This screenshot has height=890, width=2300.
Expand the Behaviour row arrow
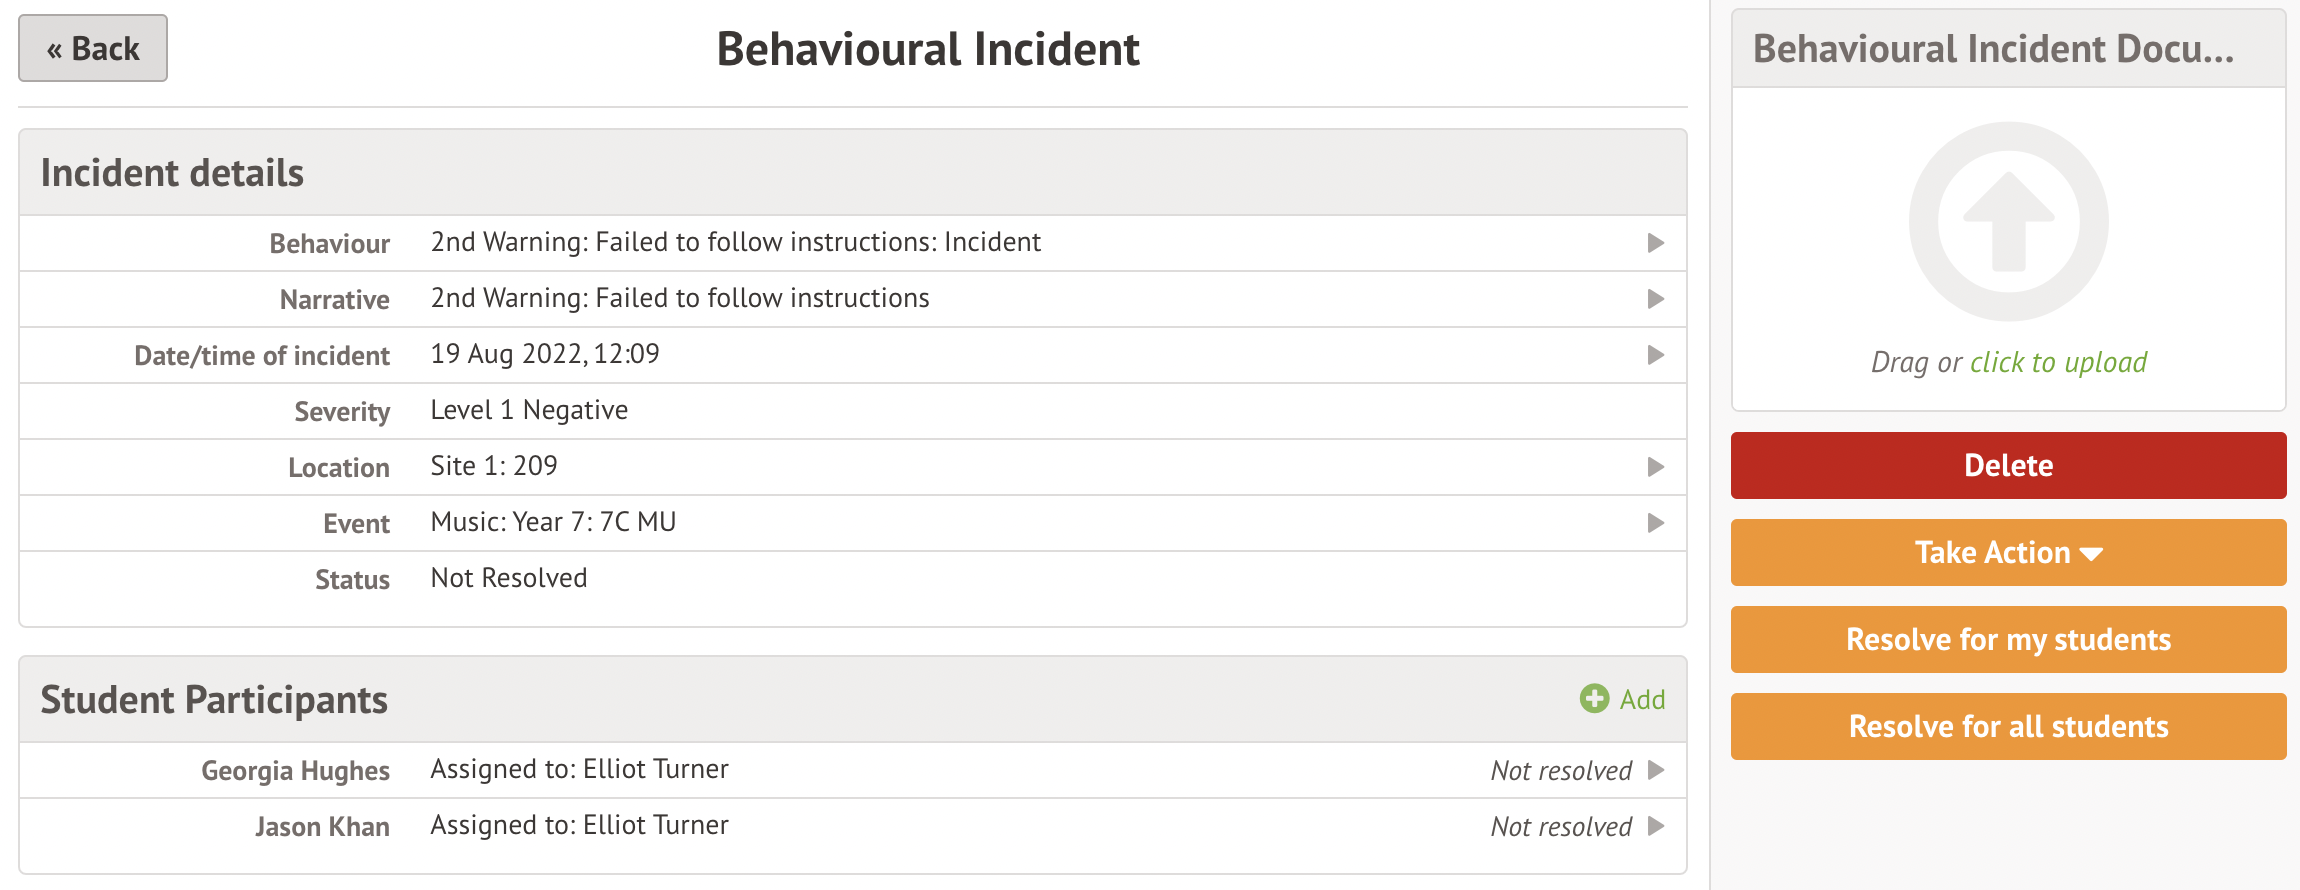click(x=1656, y=243)
